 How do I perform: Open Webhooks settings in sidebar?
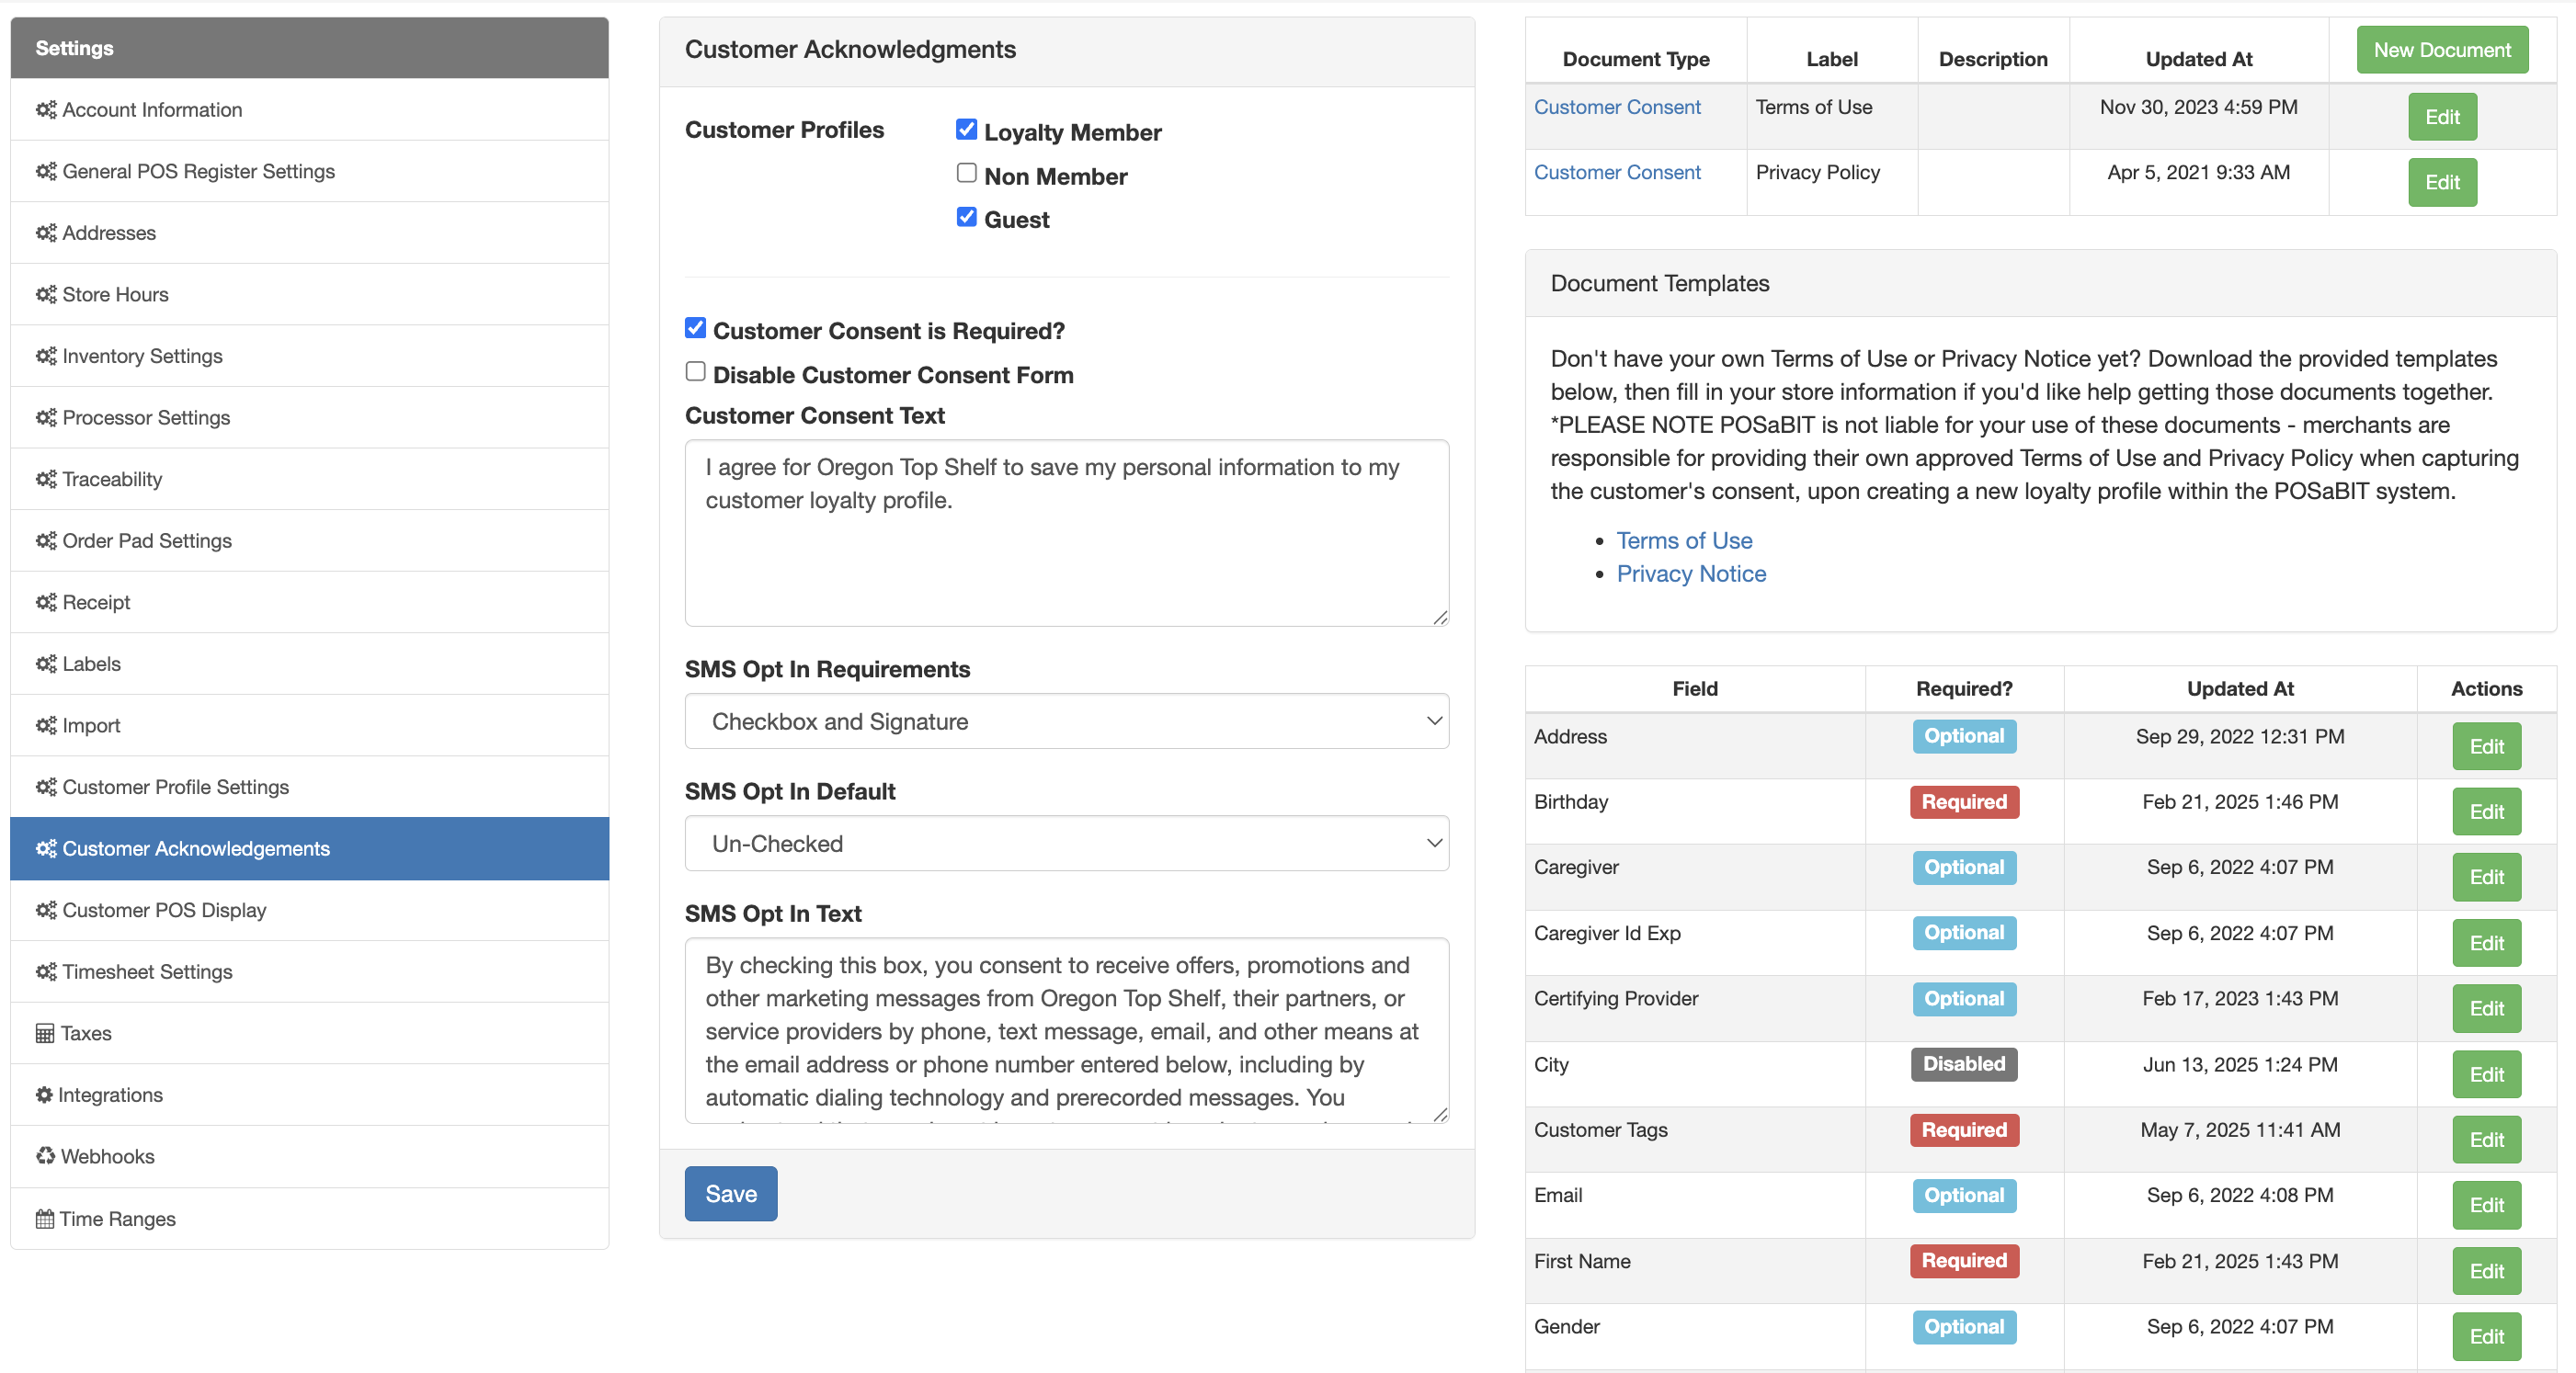[x=309, y=1156]
